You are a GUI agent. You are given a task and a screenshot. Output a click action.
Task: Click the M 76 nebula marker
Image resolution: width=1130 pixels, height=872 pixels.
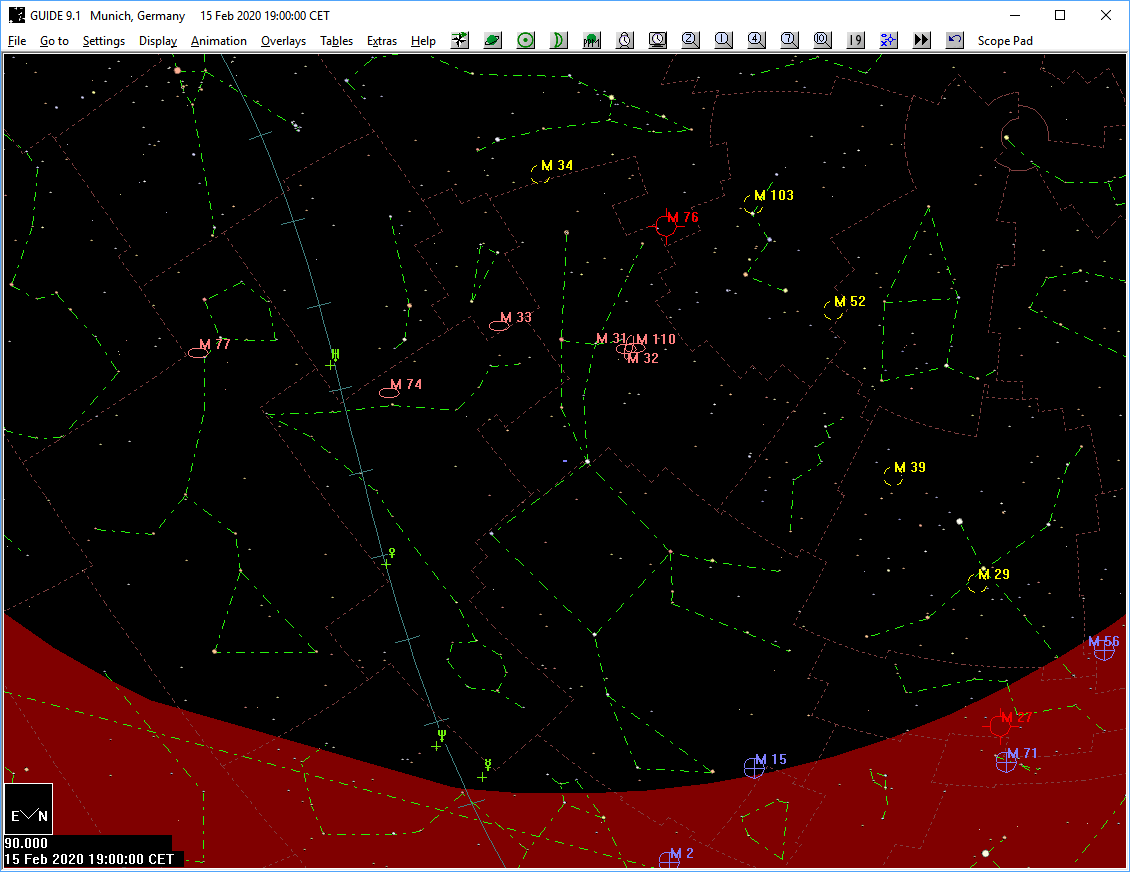[x=667, y=226]
